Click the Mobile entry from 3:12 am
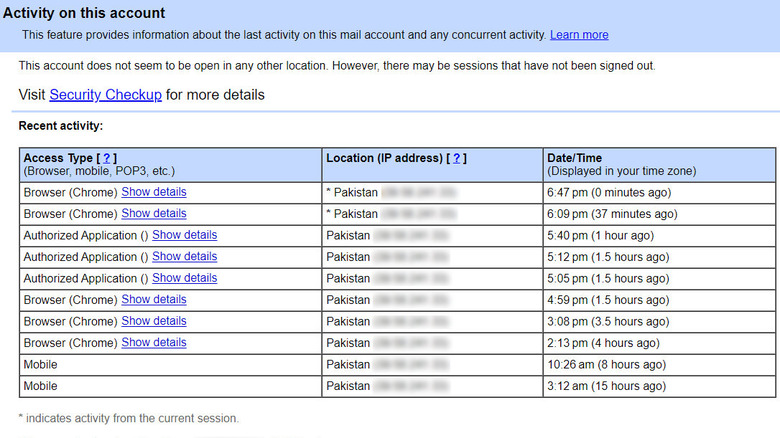This screenshot has width=780, height=438. click(41, 386)
